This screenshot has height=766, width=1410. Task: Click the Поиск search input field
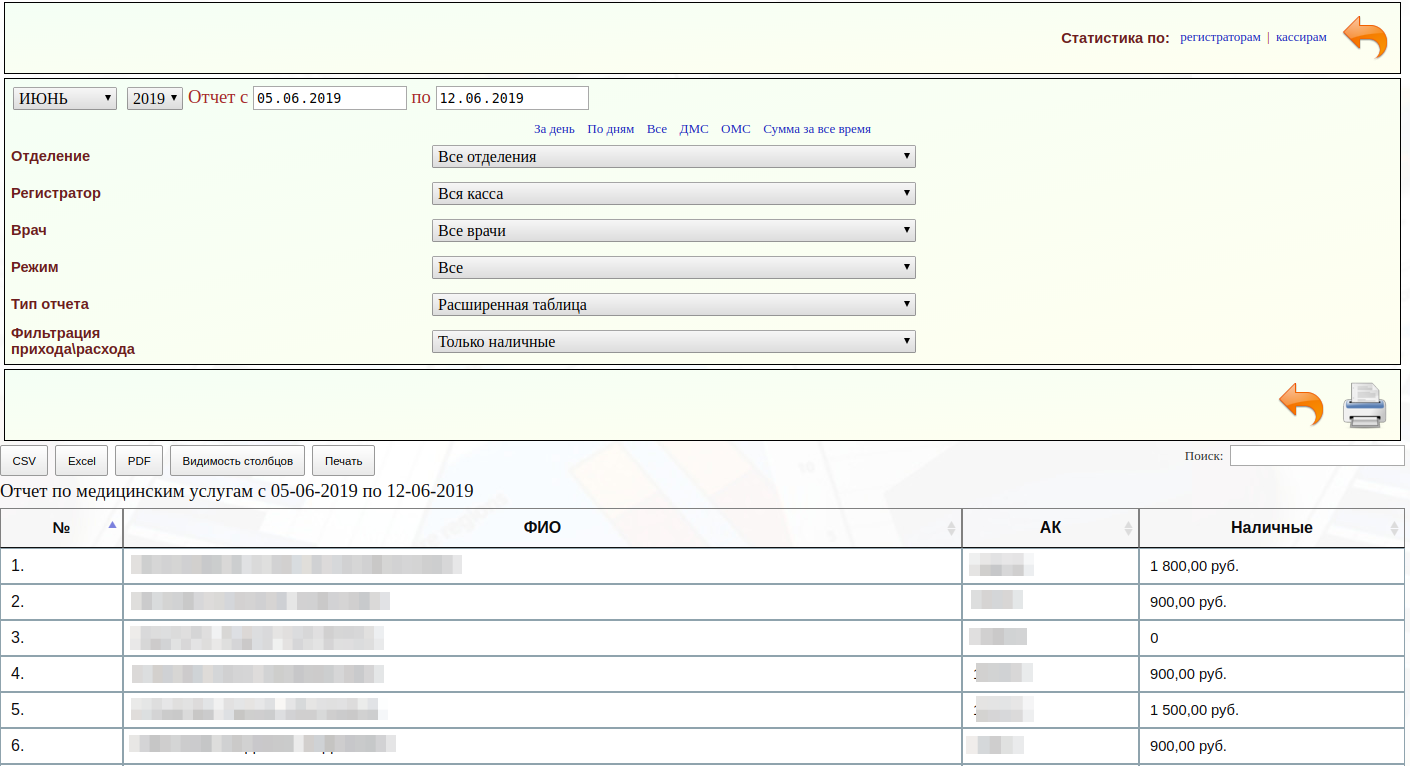pos(1316,456)
